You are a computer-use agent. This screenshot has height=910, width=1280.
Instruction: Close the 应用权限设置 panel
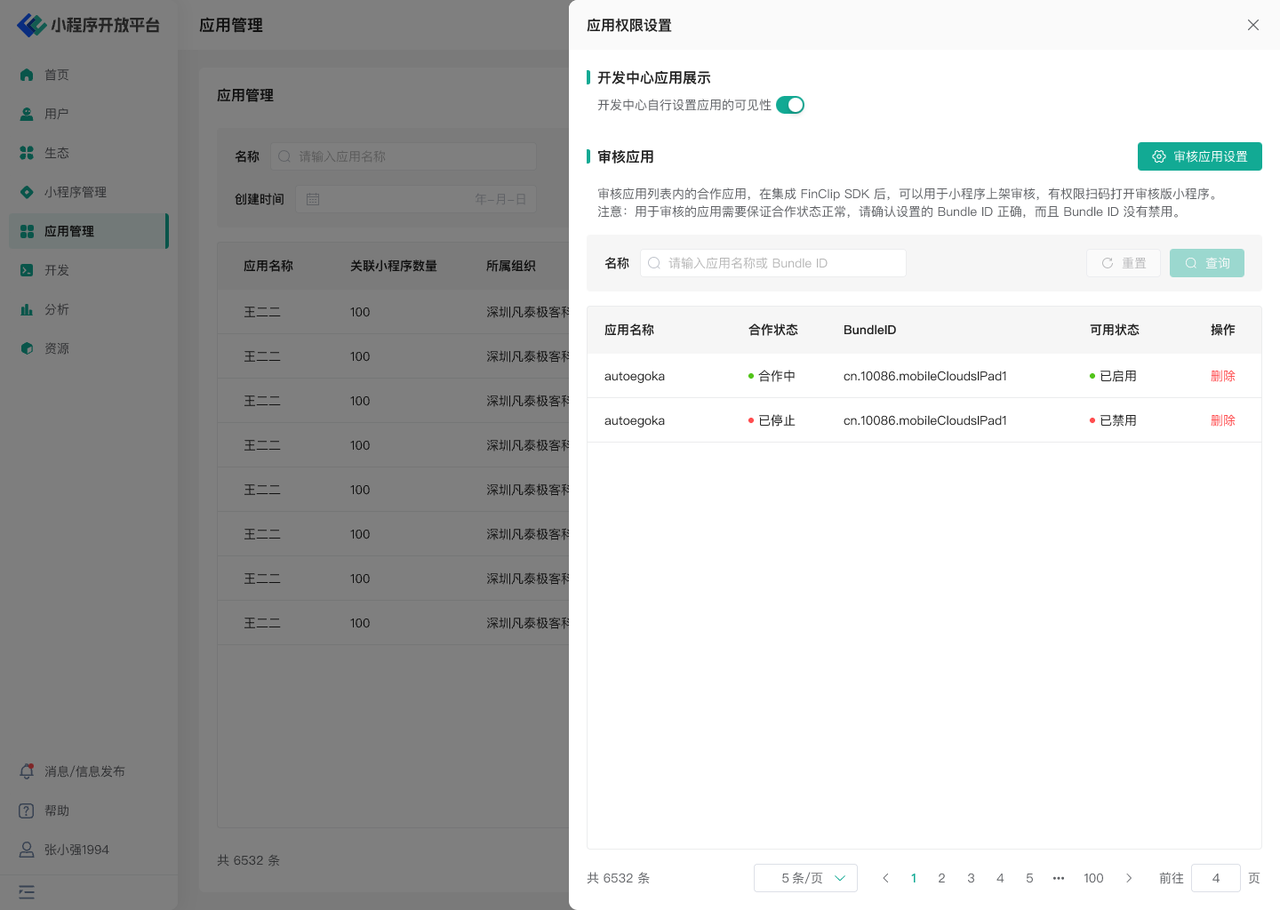pyautogui.click(x=1253, y=25)
